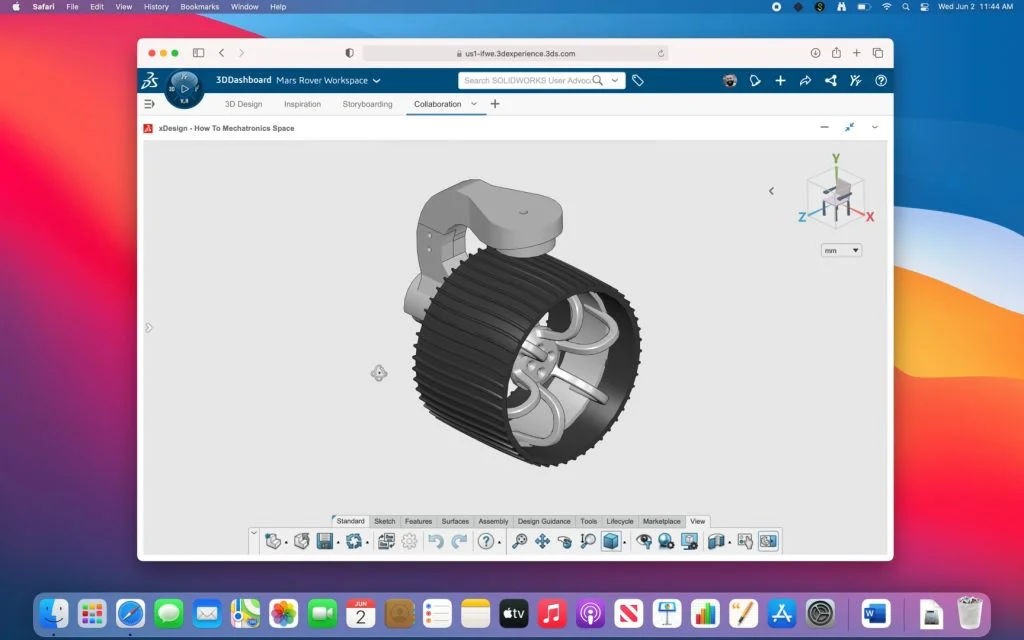Expand the Mars Rover Workspace dropdown

point(376,81)
